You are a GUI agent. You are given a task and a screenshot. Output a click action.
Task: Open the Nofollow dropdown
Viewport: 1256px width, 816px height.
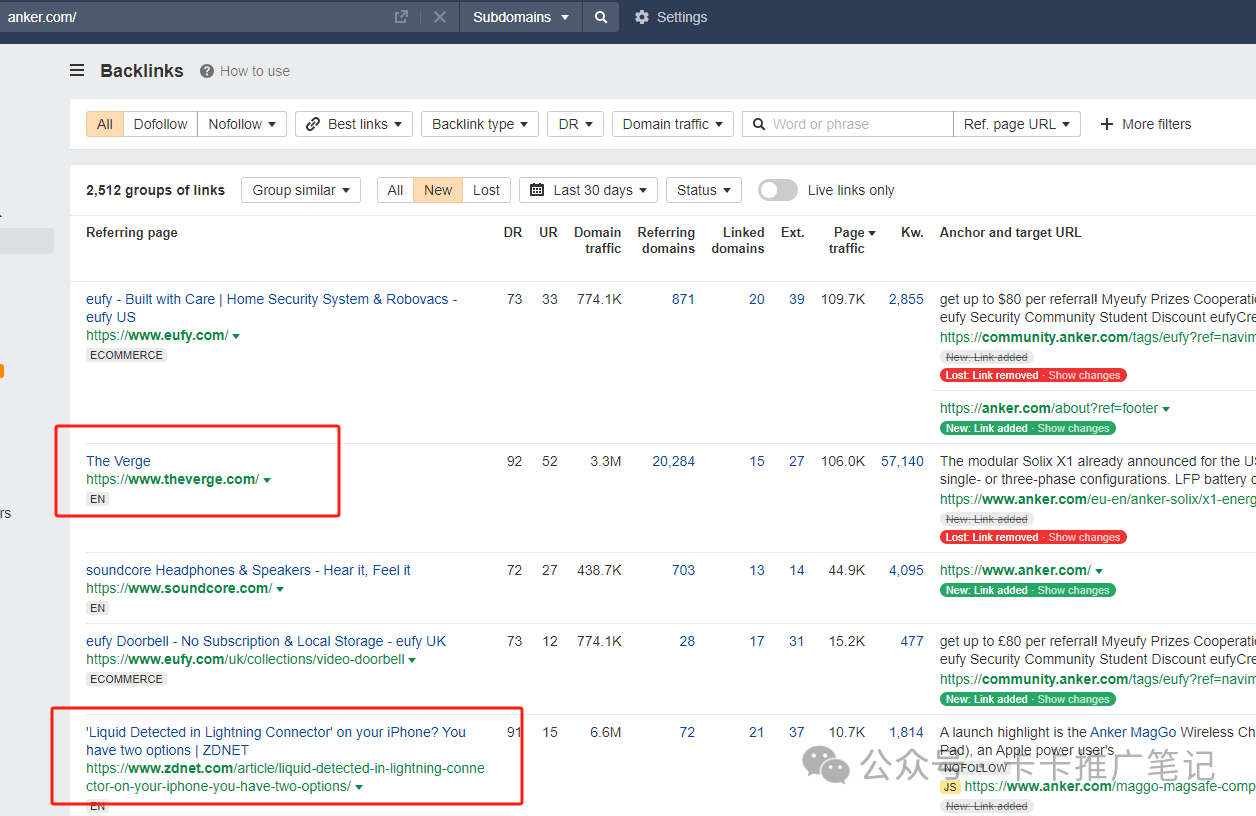pyautogui.click(x=242, y=124)
